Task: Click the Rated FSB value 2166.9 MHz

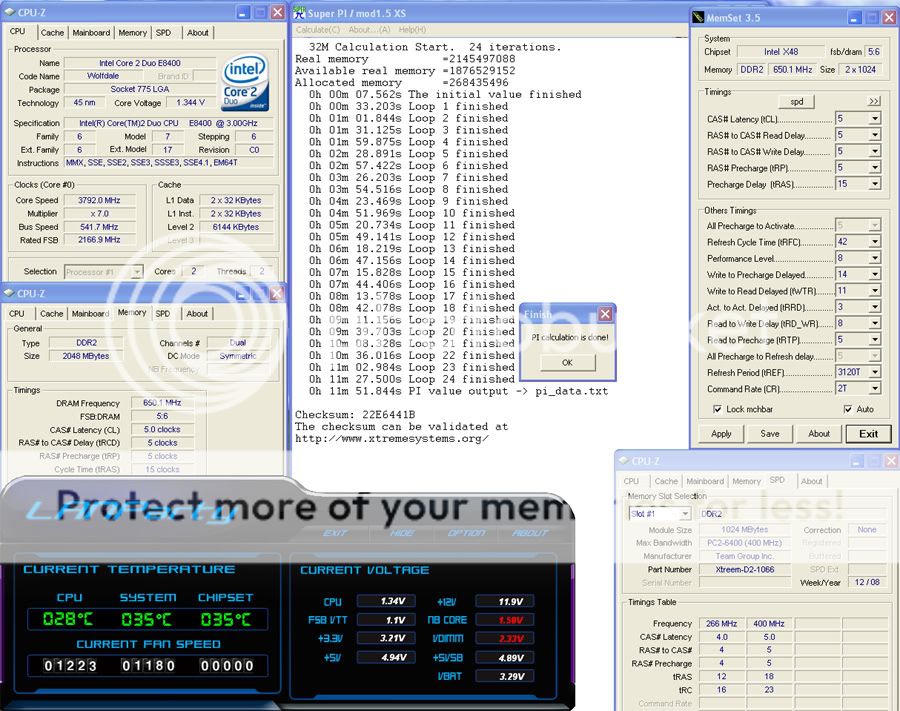Action: (99, 240)
